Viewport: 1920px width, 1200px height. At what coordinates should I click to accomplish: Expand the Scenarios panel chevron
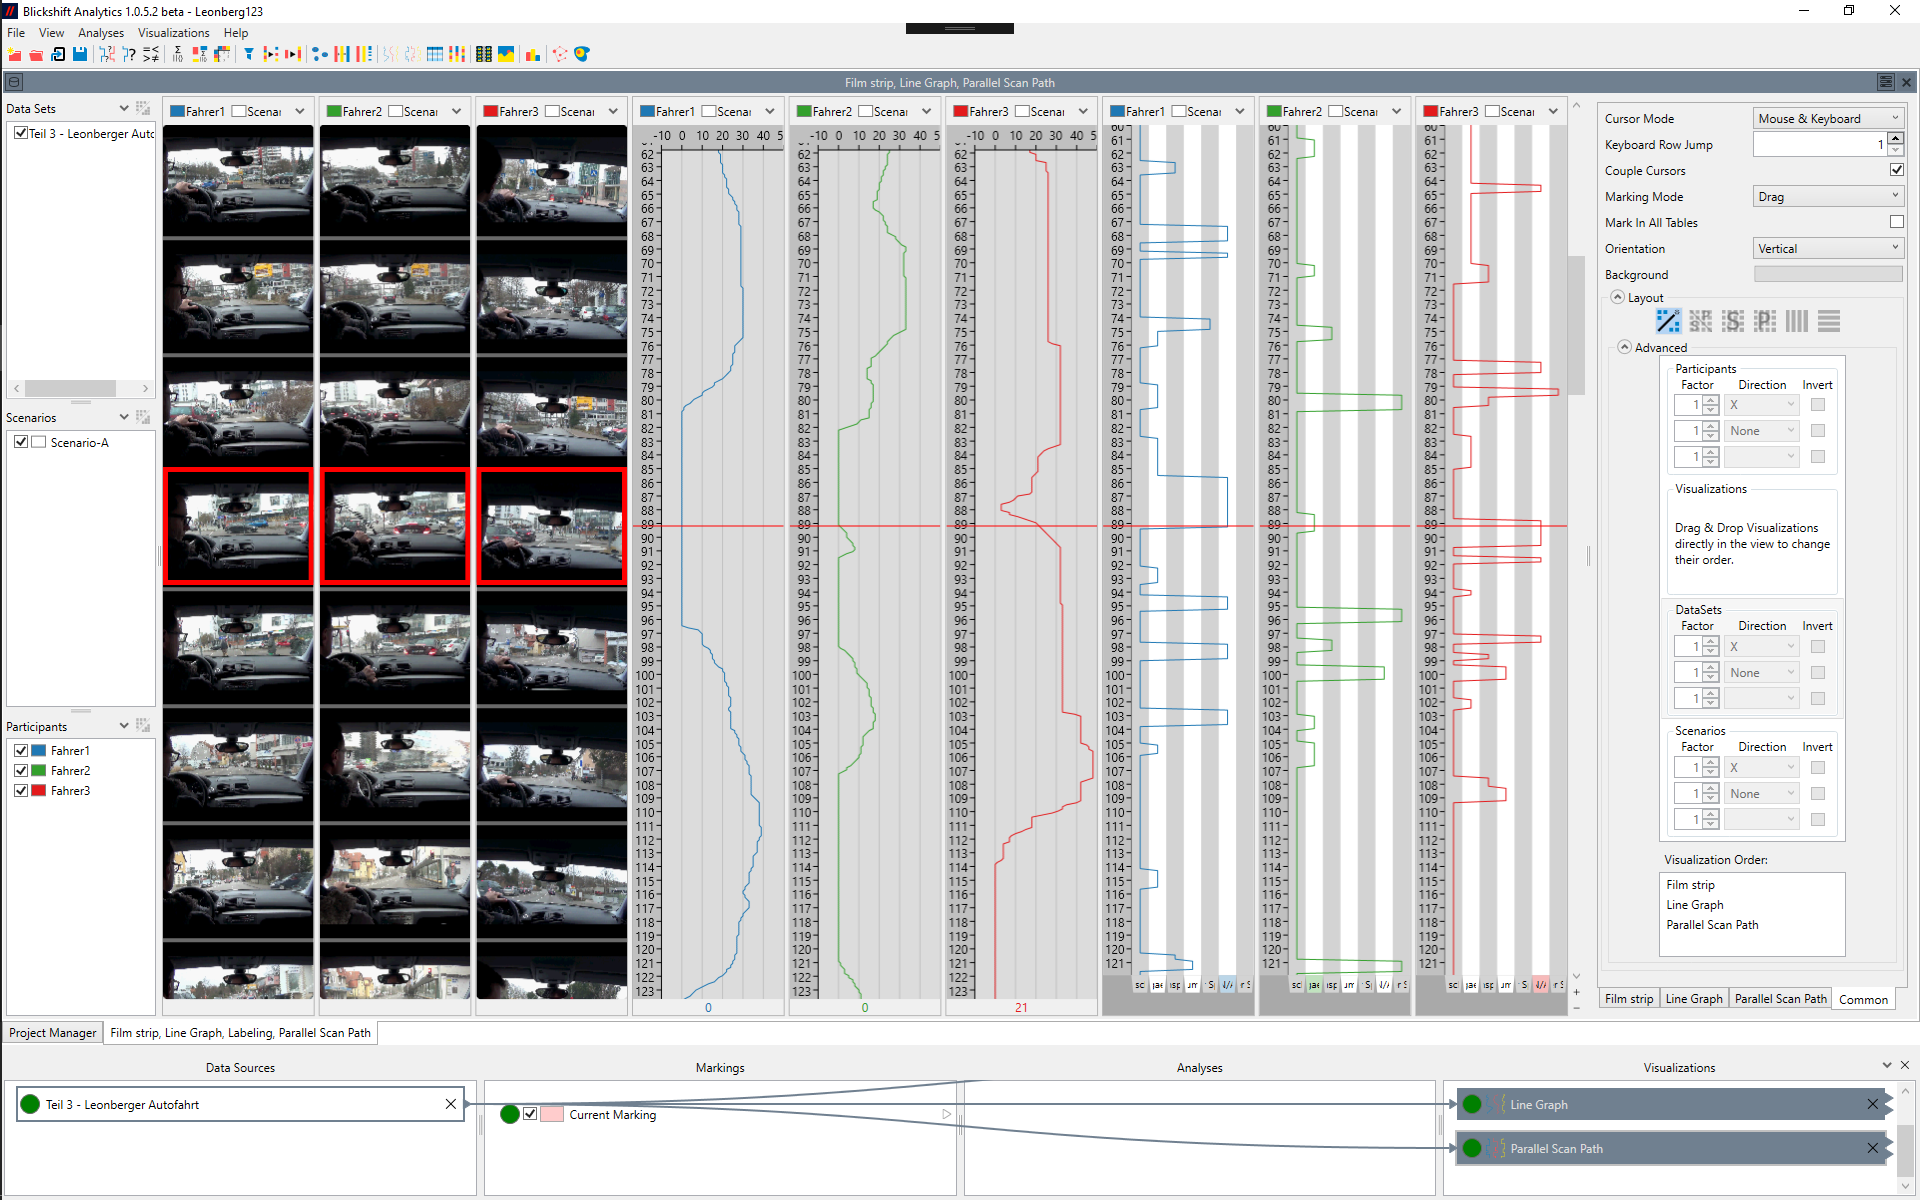click(x=124, y=417)
